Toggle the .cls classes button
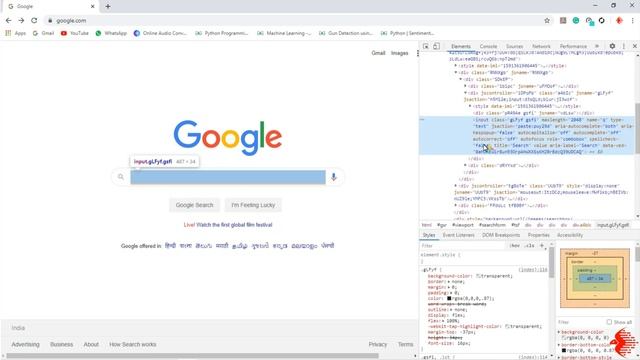640x360 pixels. 529,246
